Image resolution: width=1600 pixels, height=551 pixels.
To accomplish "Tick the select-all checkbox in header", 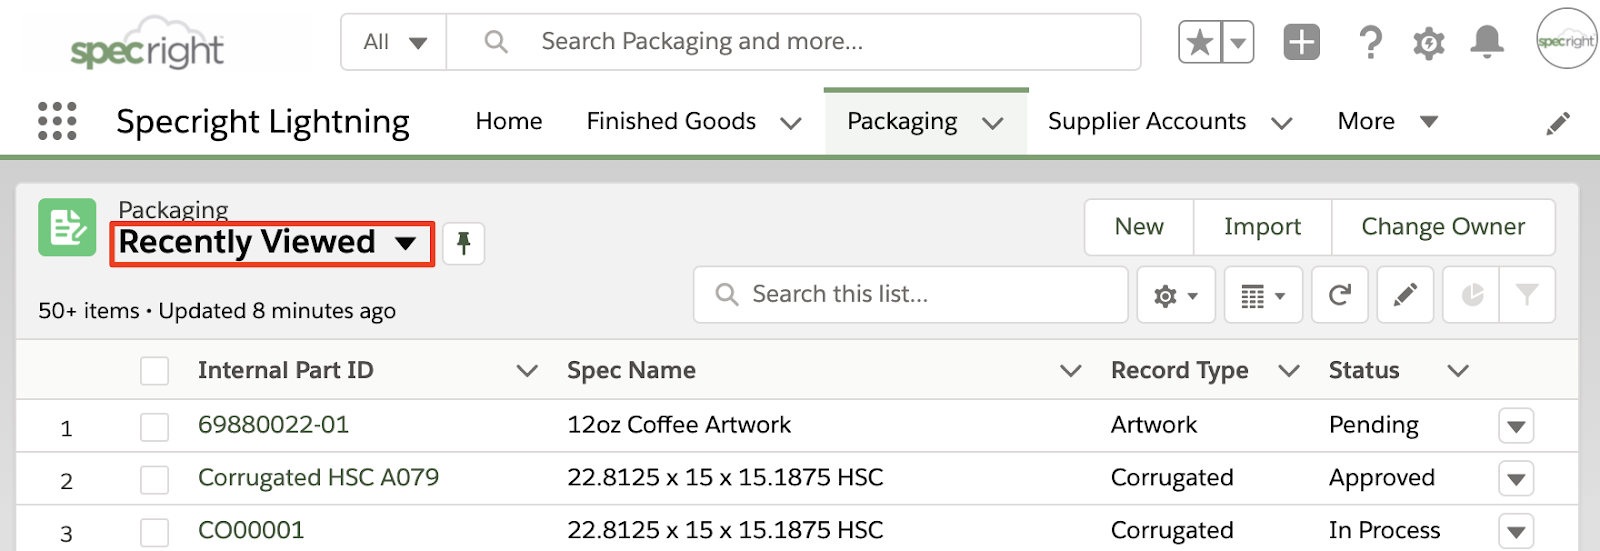I will 155,371.
